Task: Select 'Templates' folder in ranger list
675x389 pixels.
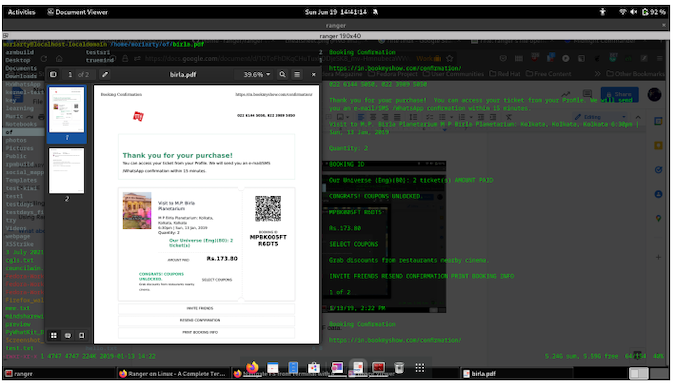Action: [x=21, y=180]
